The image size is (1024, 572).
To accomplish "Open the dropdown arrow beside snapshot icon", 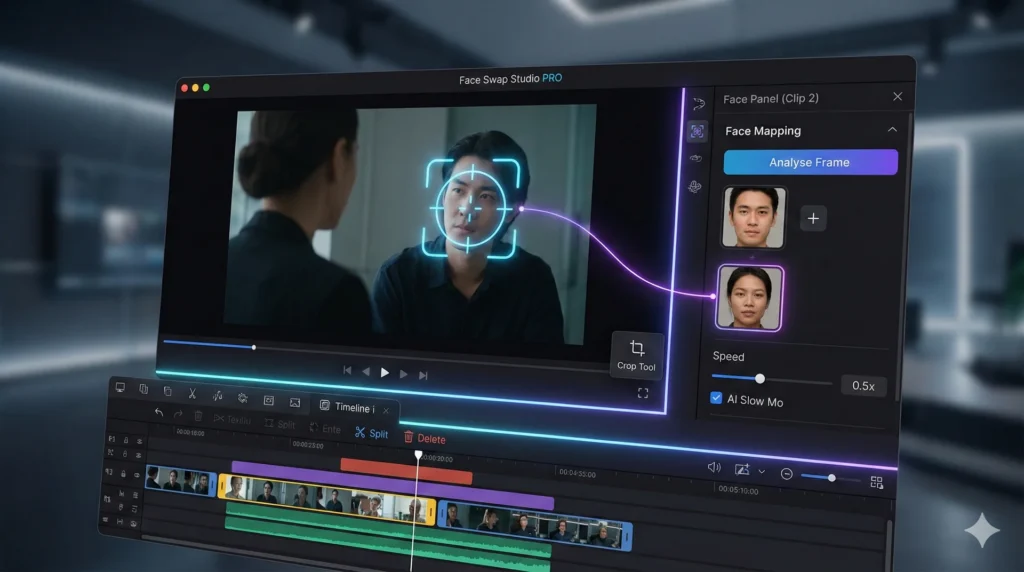I will pyautogui.click(x=761, y=471).
